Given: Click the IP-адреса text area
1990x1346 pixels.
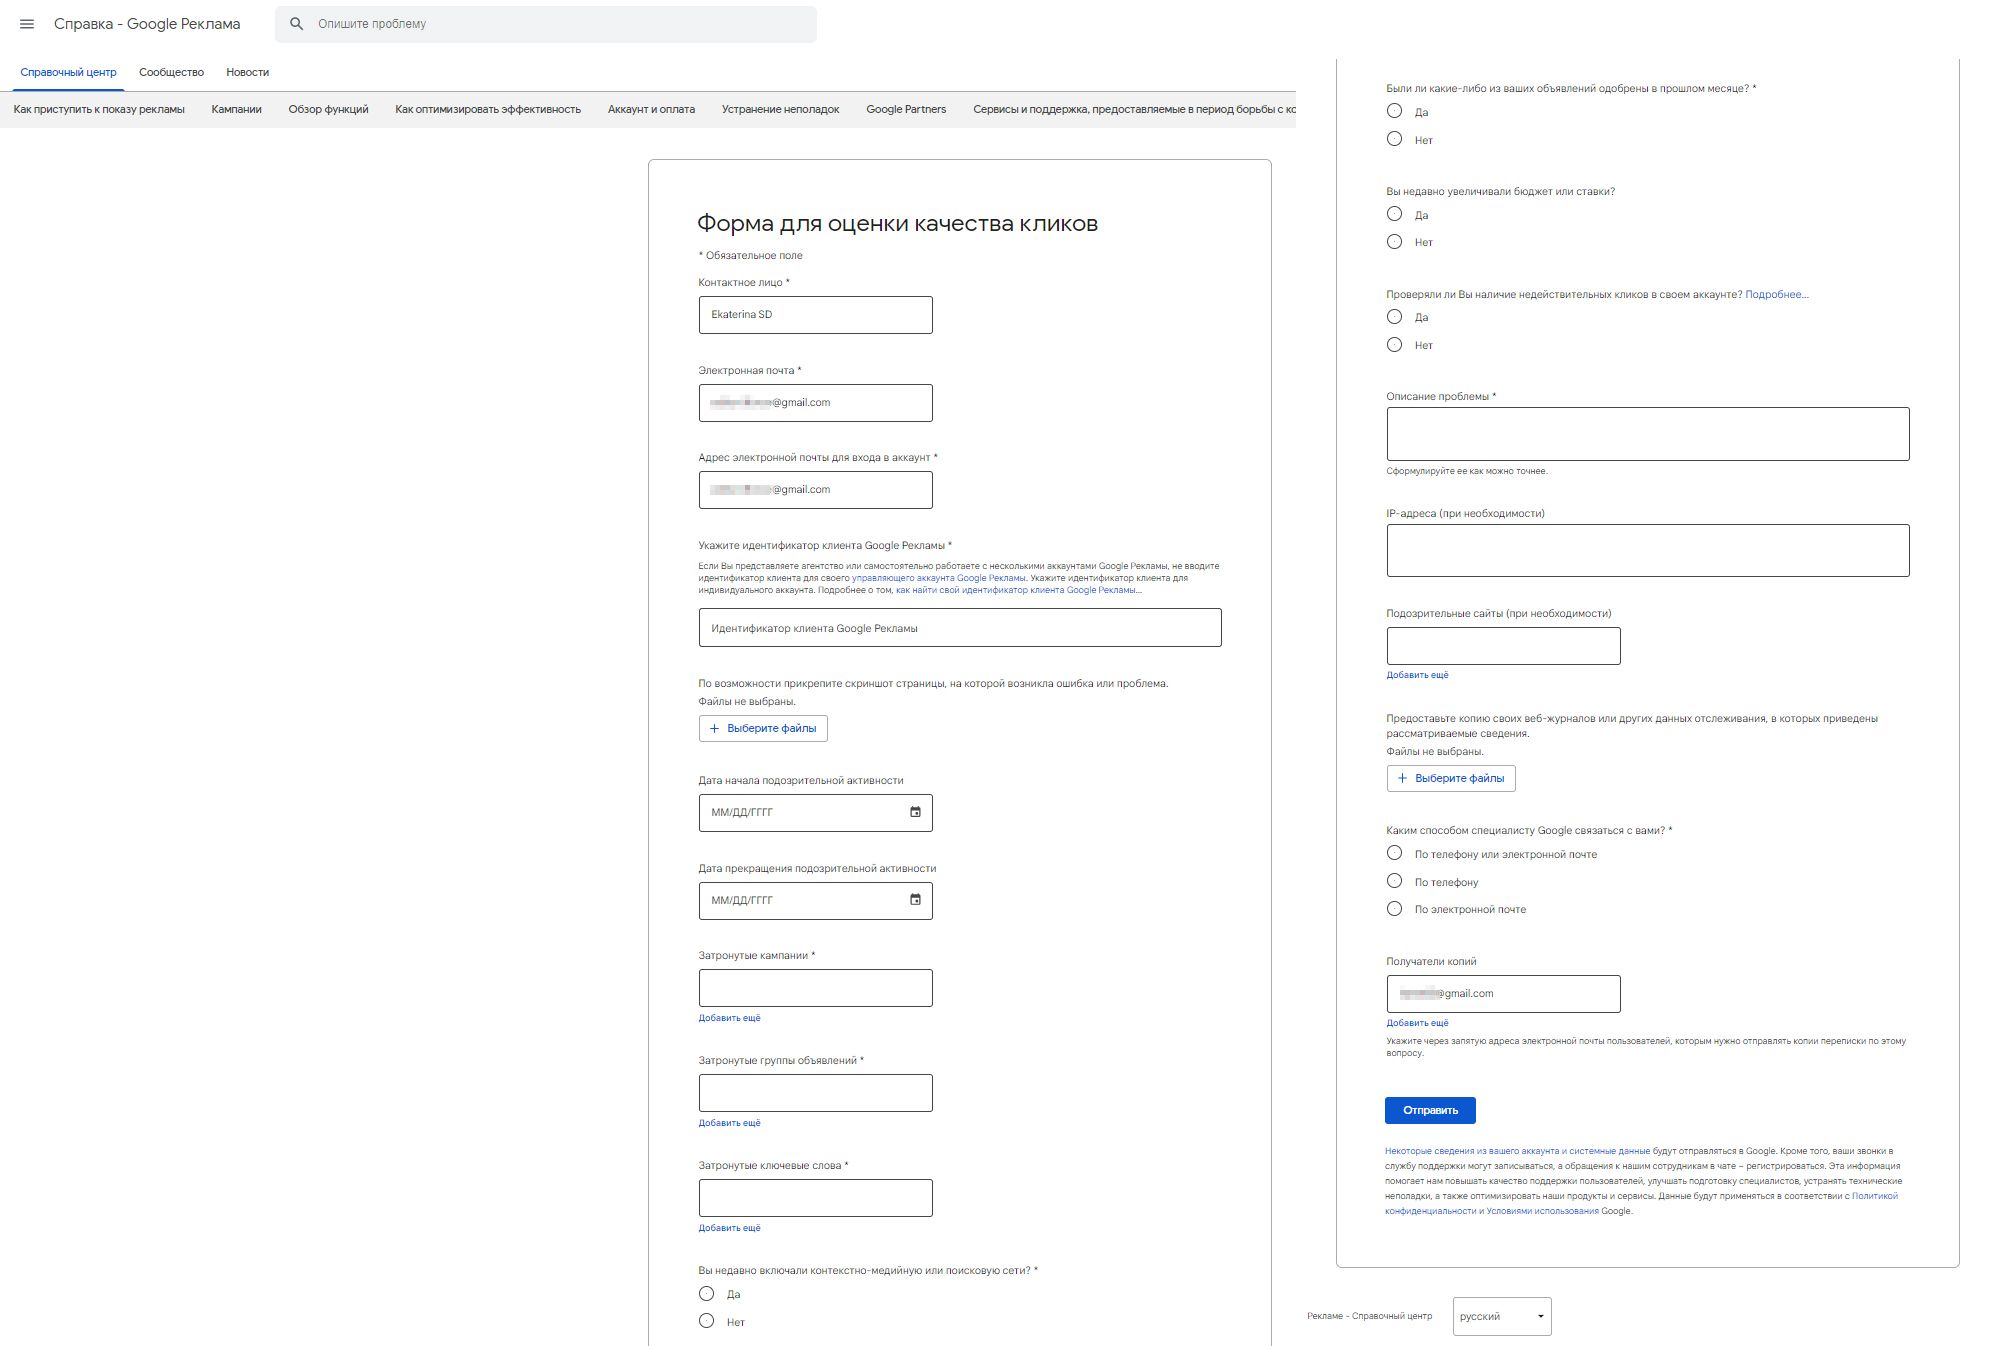Looking at the screenshot, I should point(1648,550).
